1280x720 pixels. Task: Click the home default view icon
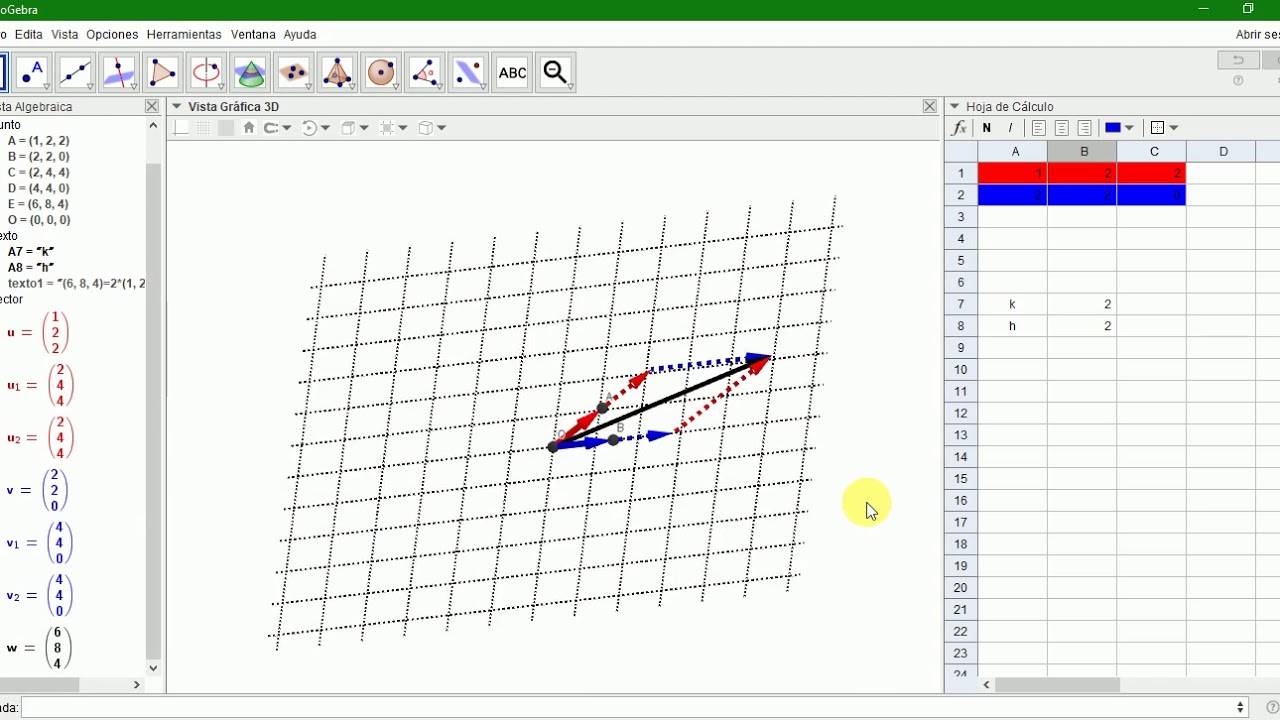(249, 128)
